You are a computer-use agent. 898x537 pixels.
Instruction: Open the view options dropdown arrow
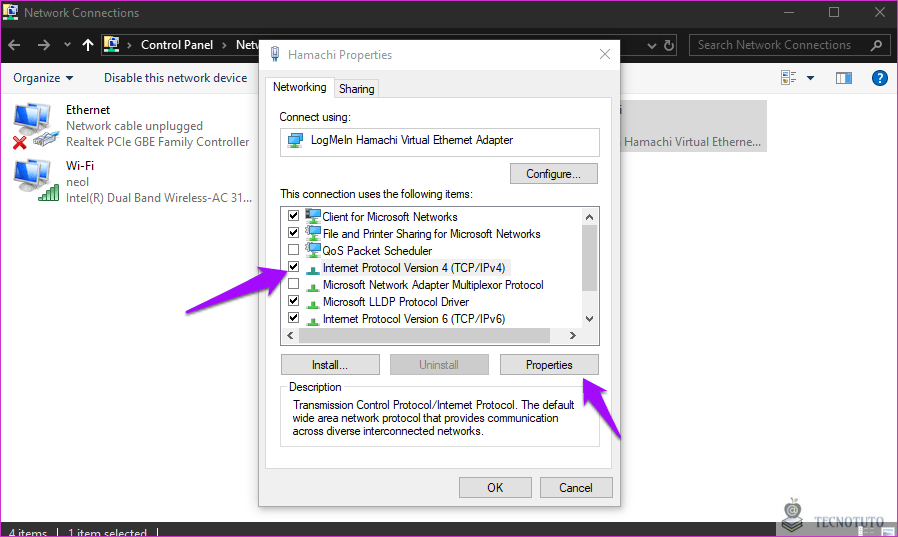click(810, 78)
